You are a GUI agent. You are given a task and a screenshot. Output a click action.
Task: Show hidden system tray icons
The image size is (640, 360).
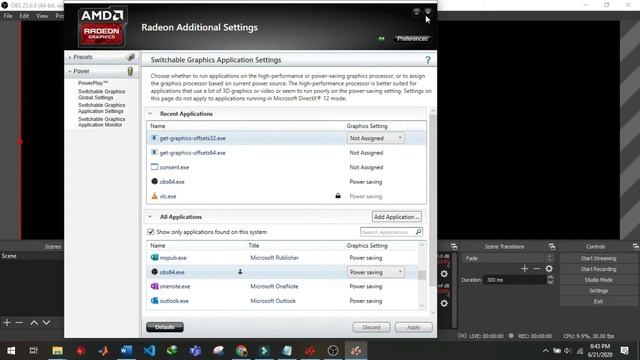click(x=545, y=351)
